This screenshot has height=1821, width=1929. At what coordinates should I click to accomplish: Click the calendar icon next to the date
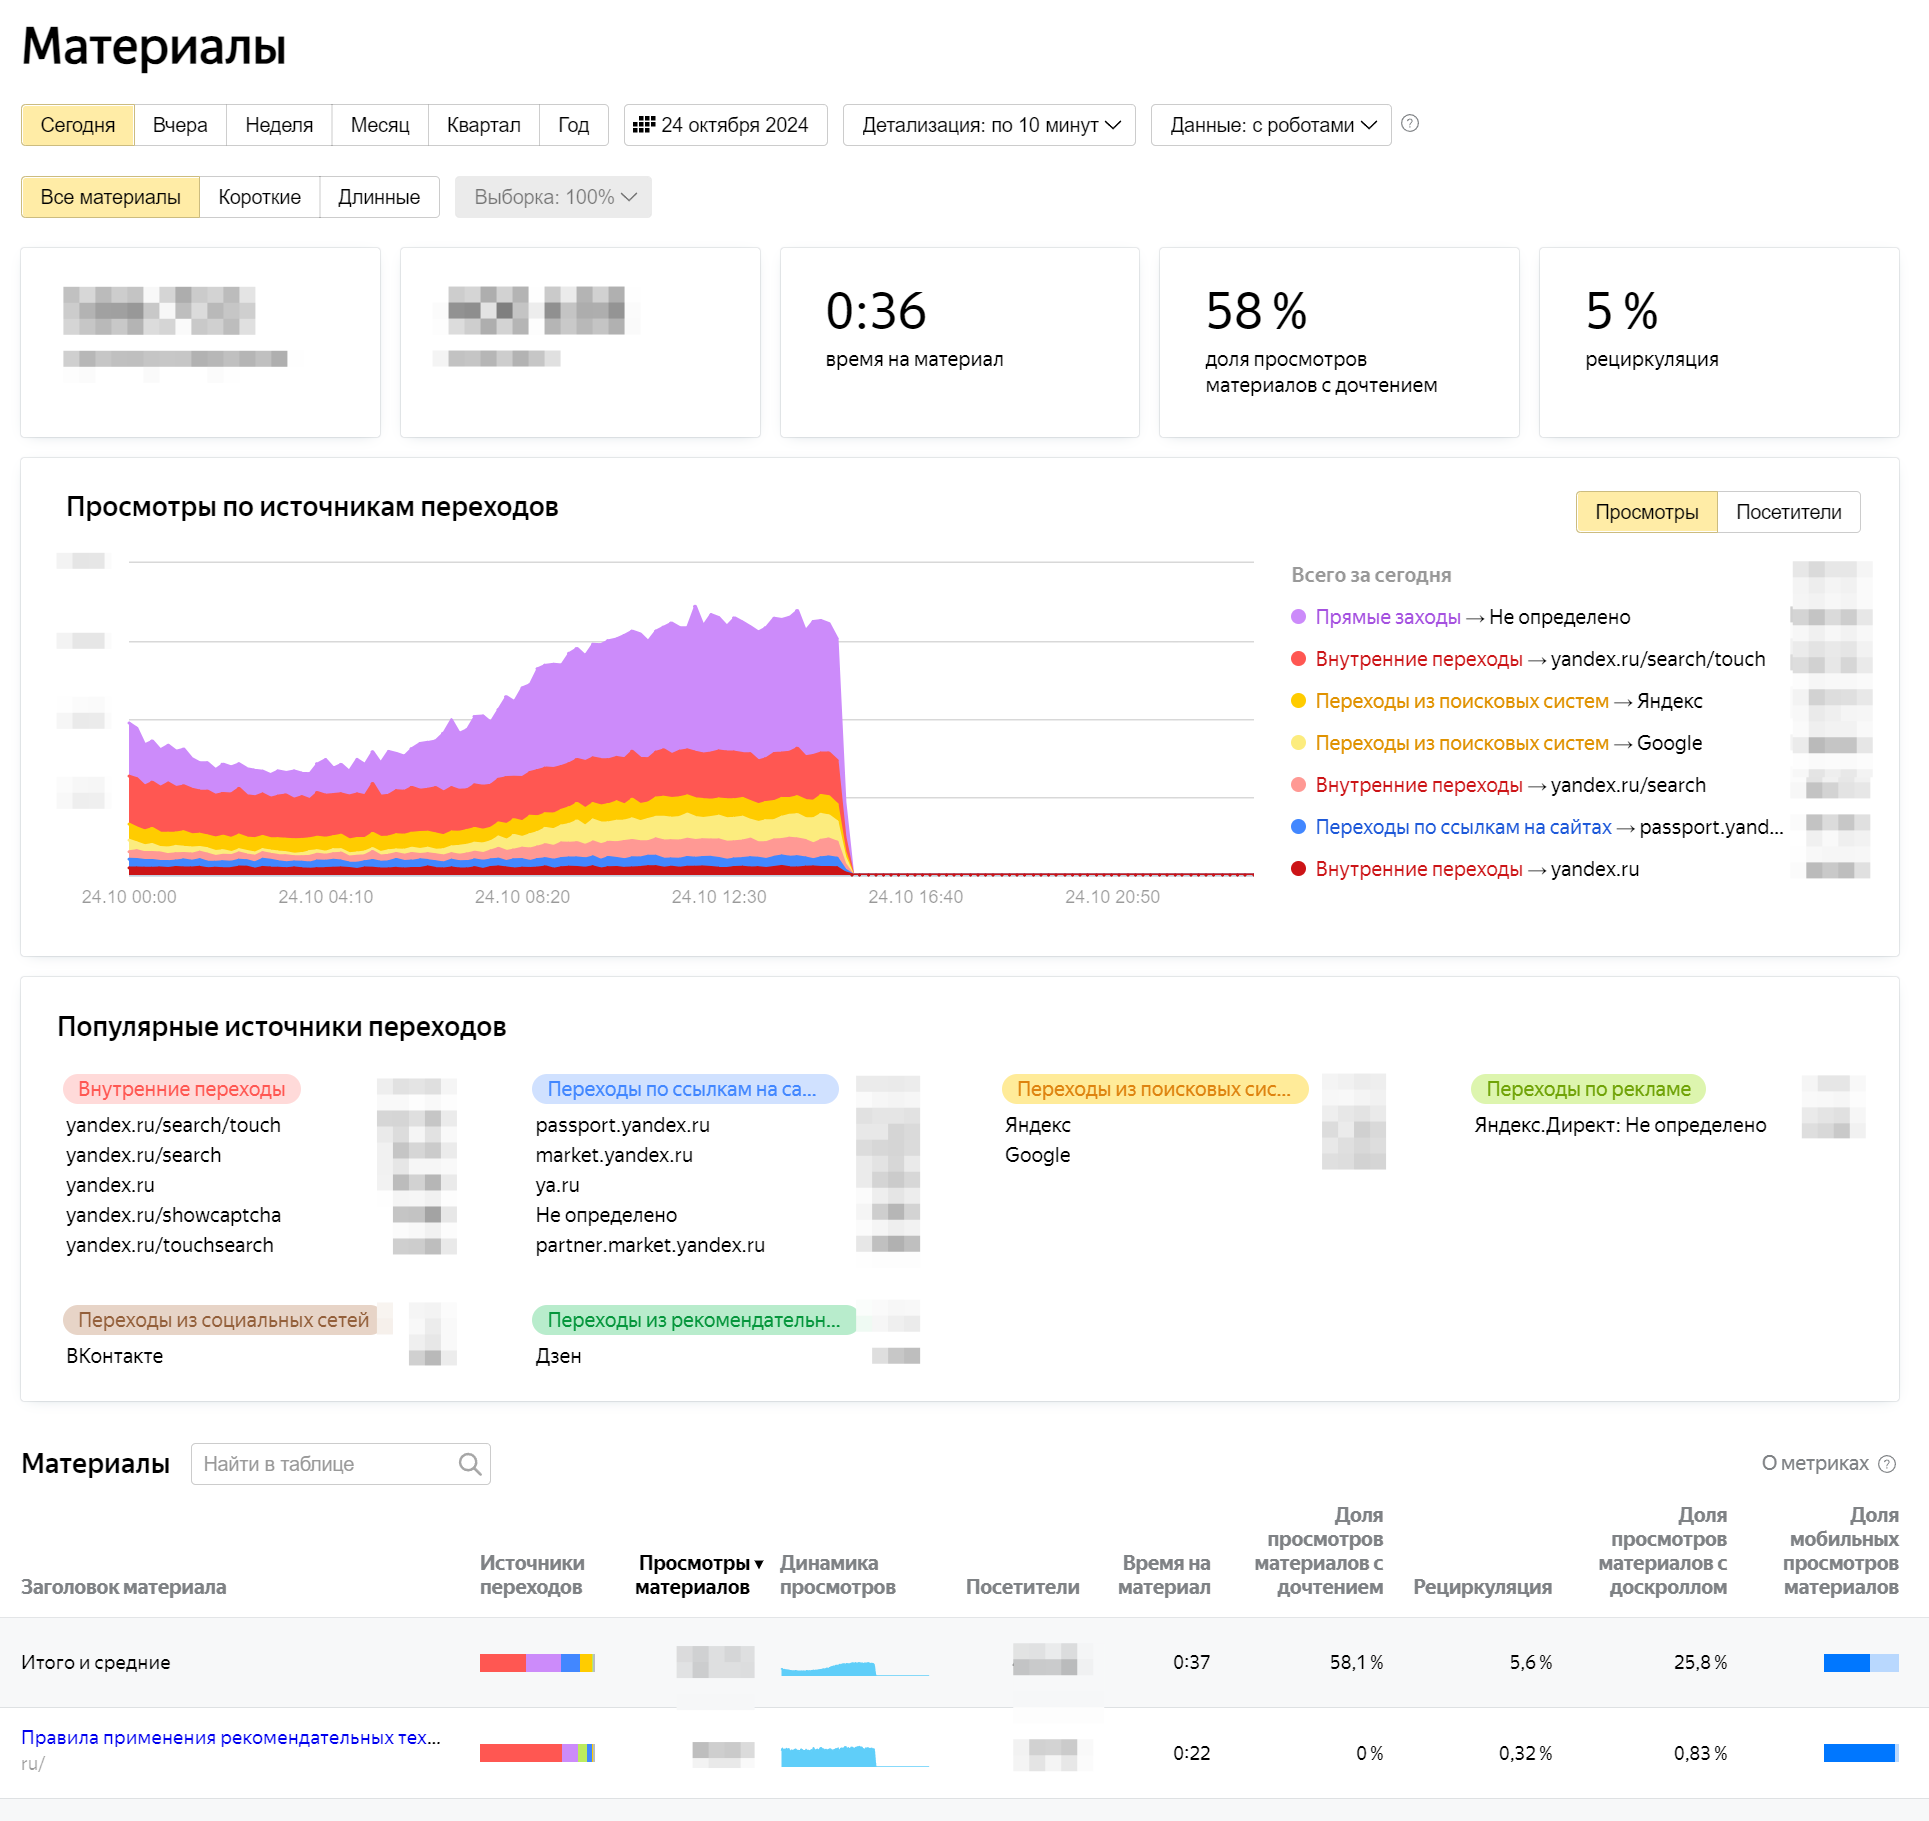(643, 125)
